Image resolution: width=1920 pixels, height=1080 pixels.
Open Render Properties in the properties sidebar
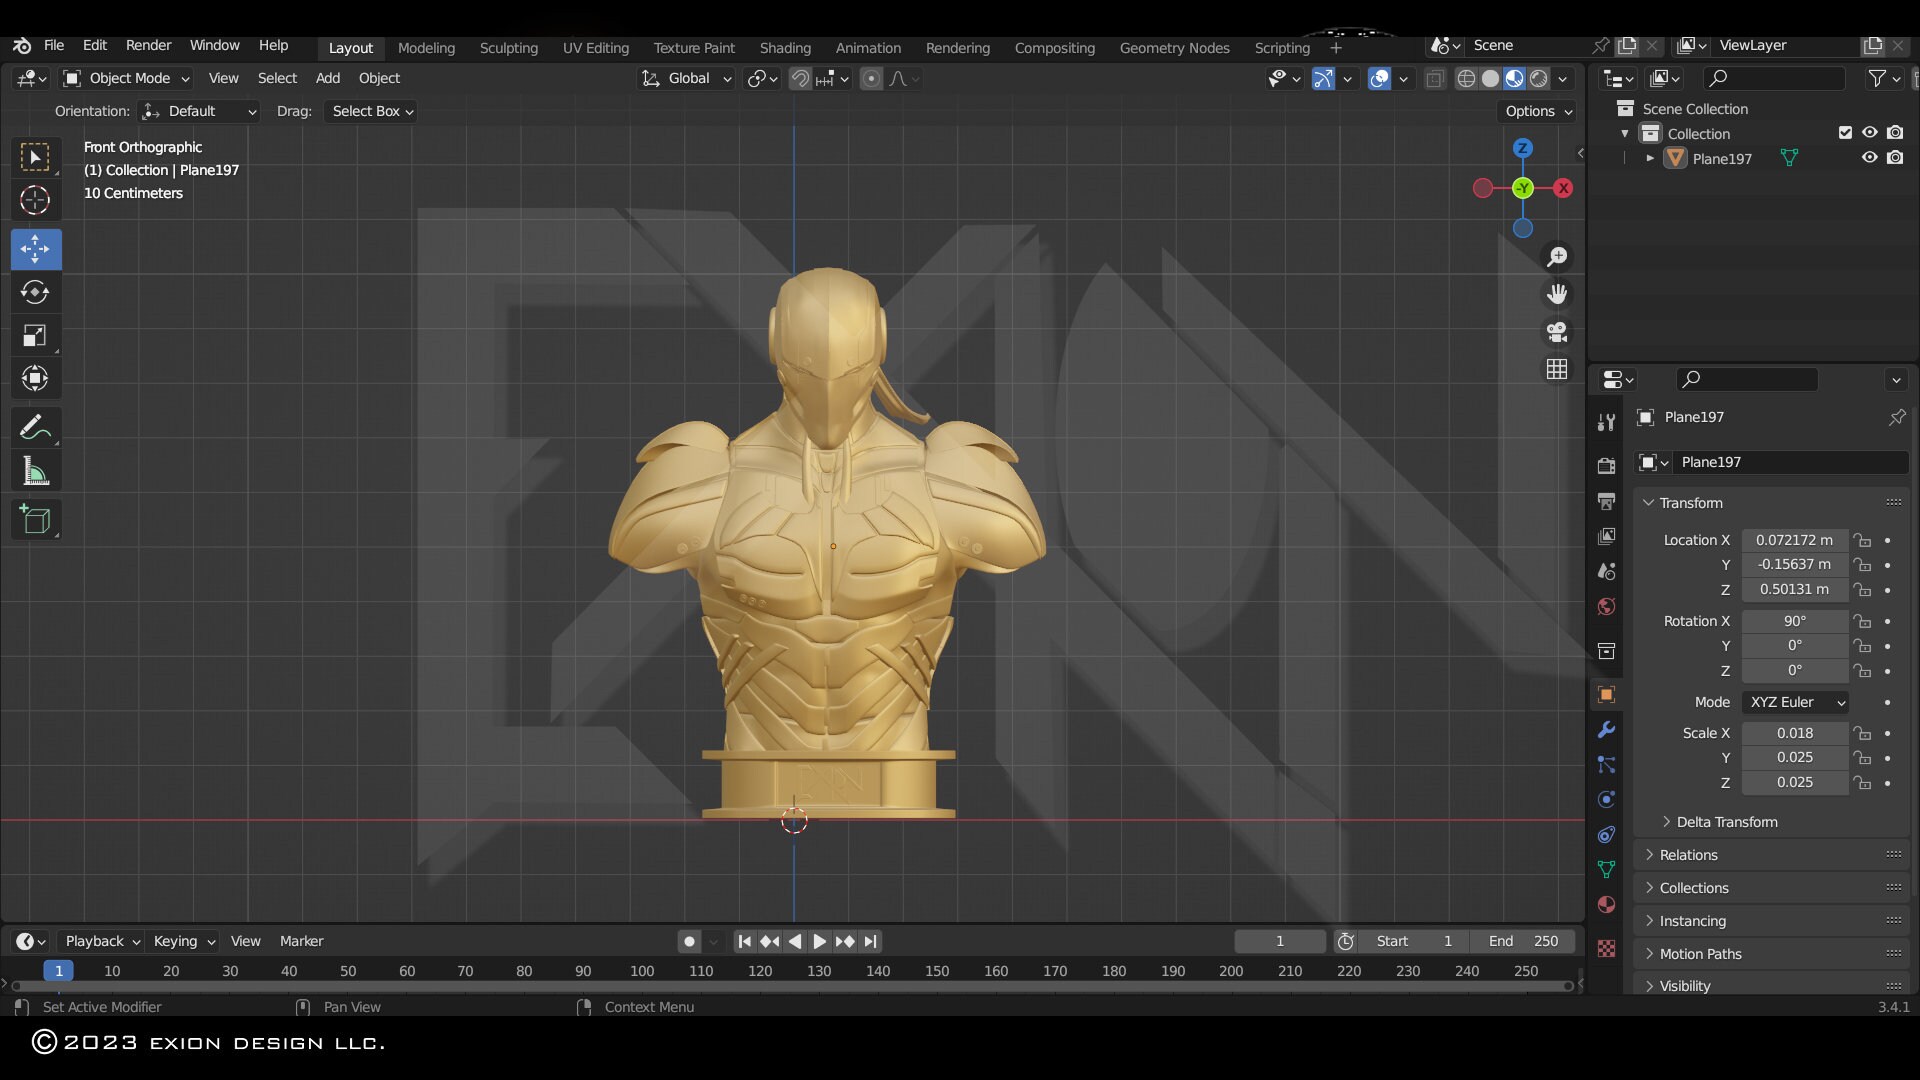tap(1606, 465)
